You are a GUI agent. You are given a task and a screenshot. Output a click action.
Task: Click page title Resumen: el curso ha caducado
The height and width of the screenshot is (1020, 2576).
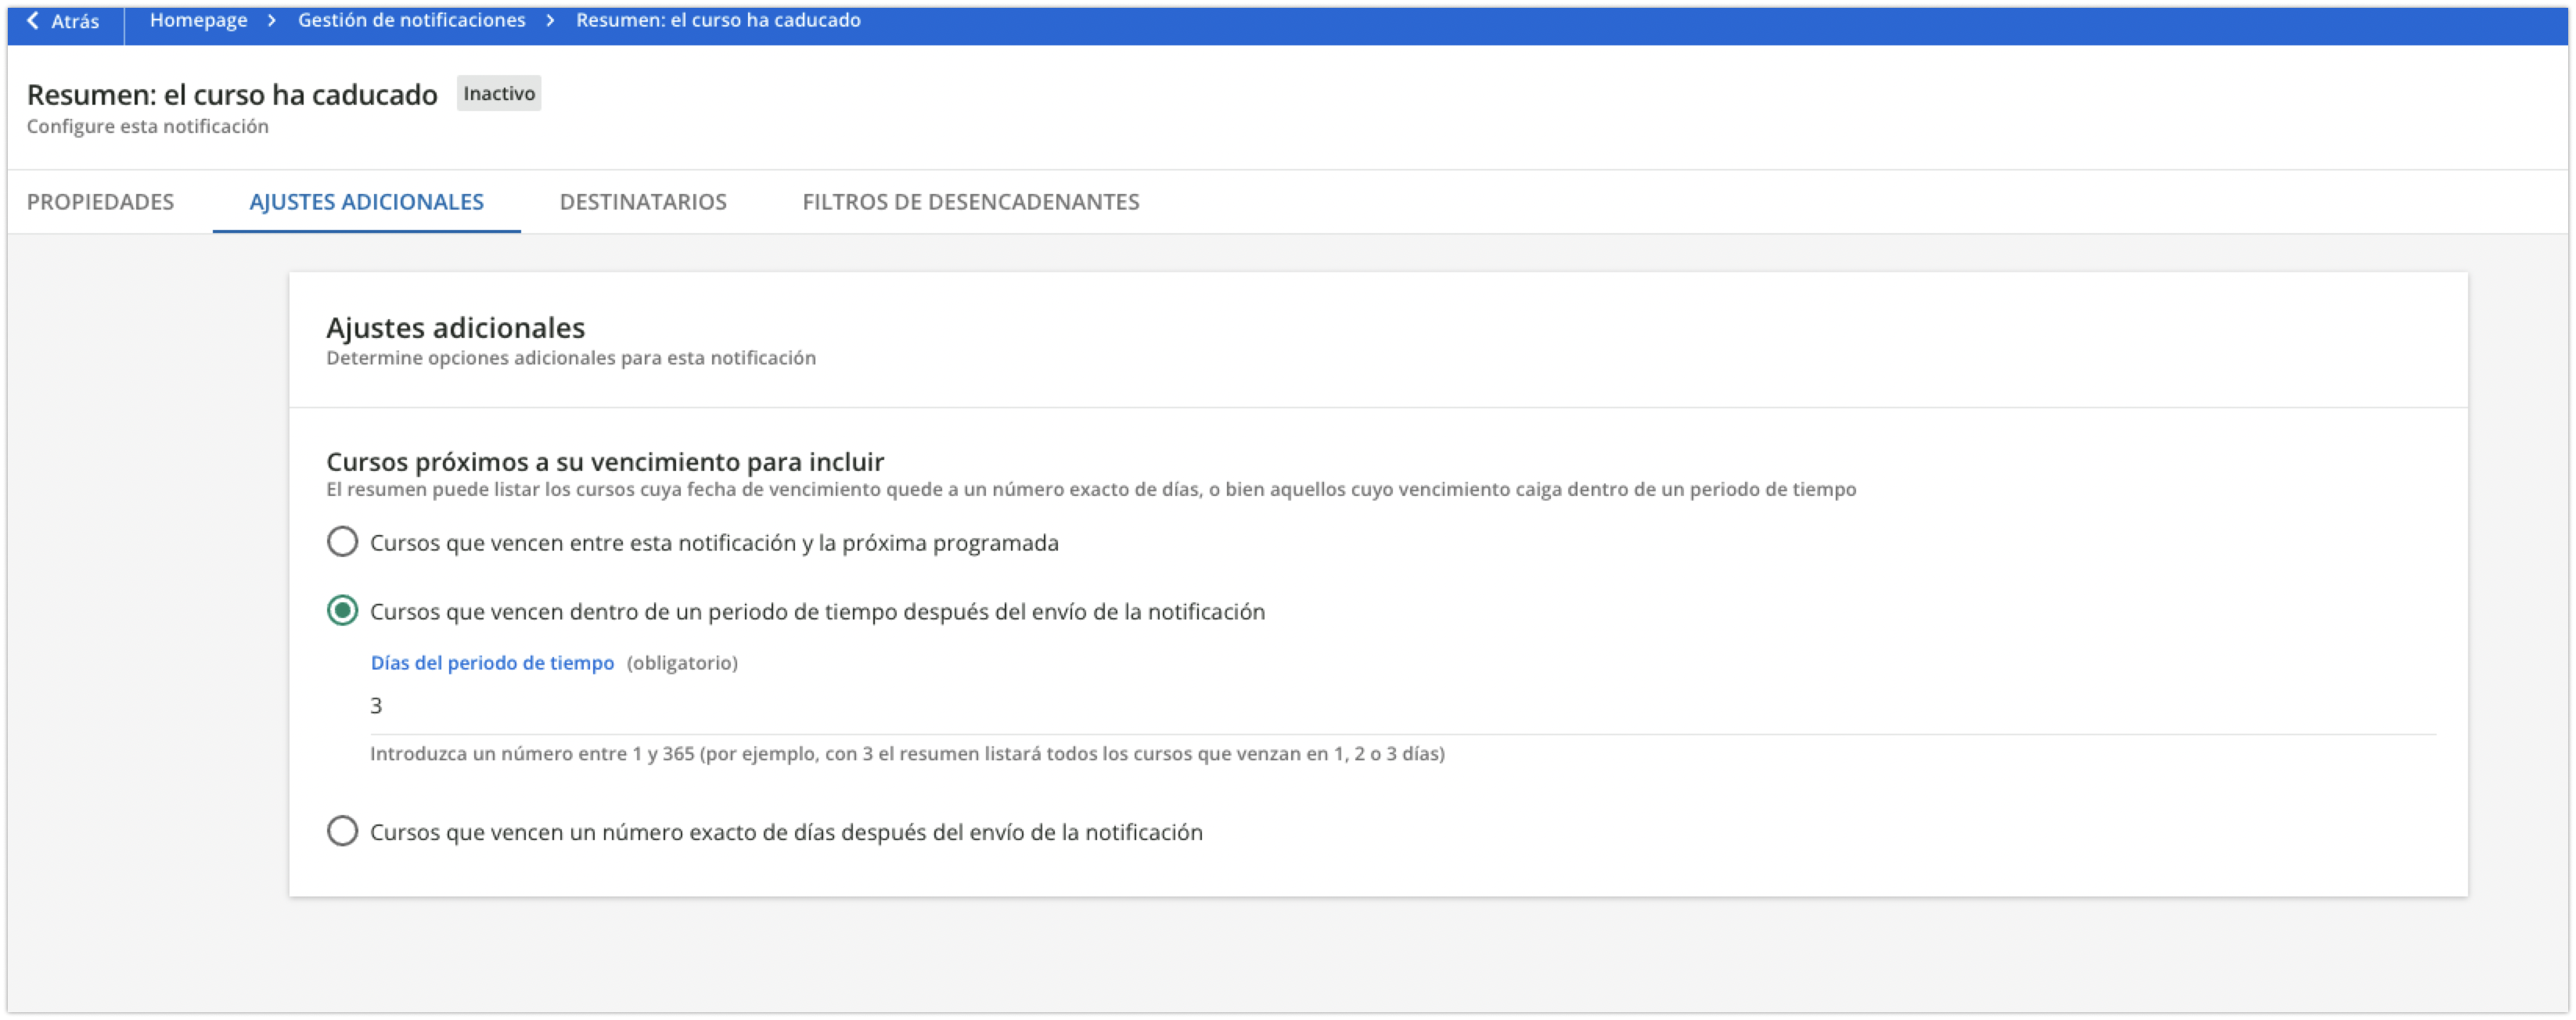[x=232, y=95]
